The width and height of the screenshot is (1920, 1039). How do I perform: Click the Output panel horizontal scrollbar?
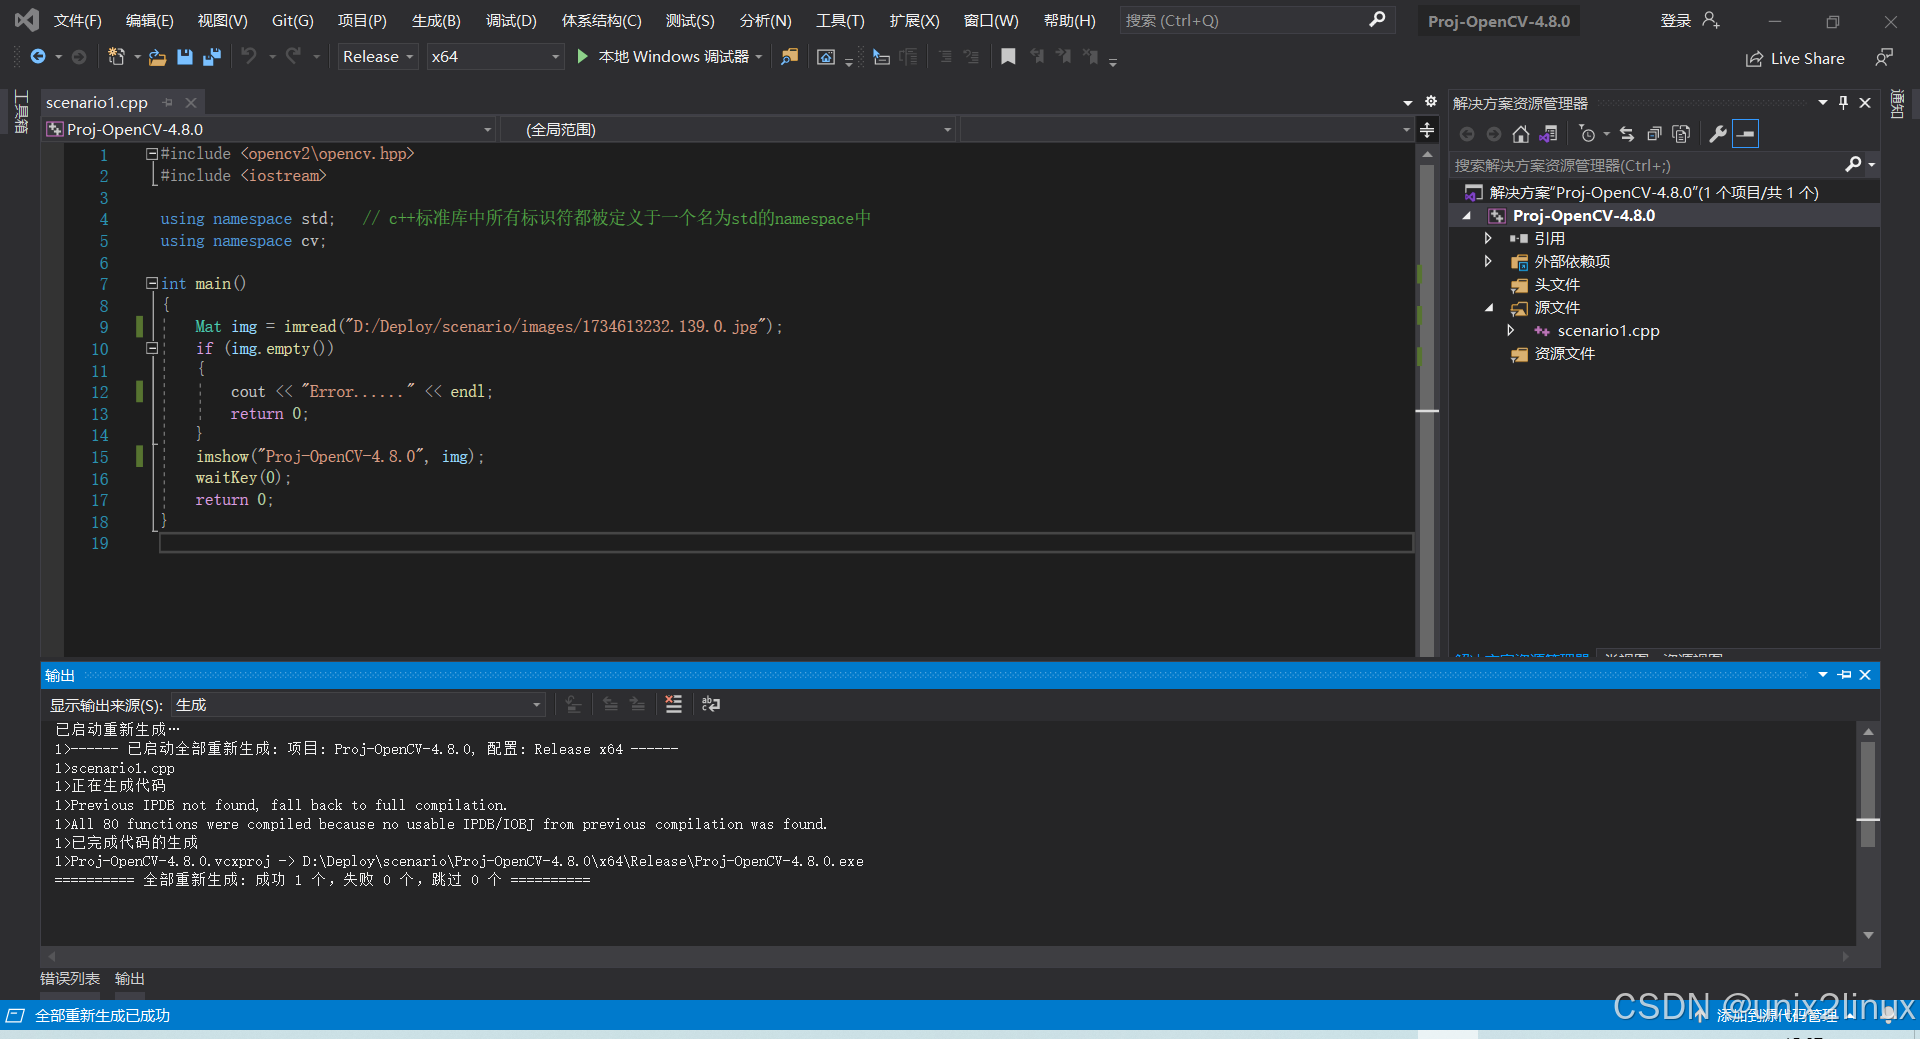click(x=948, y=956)
